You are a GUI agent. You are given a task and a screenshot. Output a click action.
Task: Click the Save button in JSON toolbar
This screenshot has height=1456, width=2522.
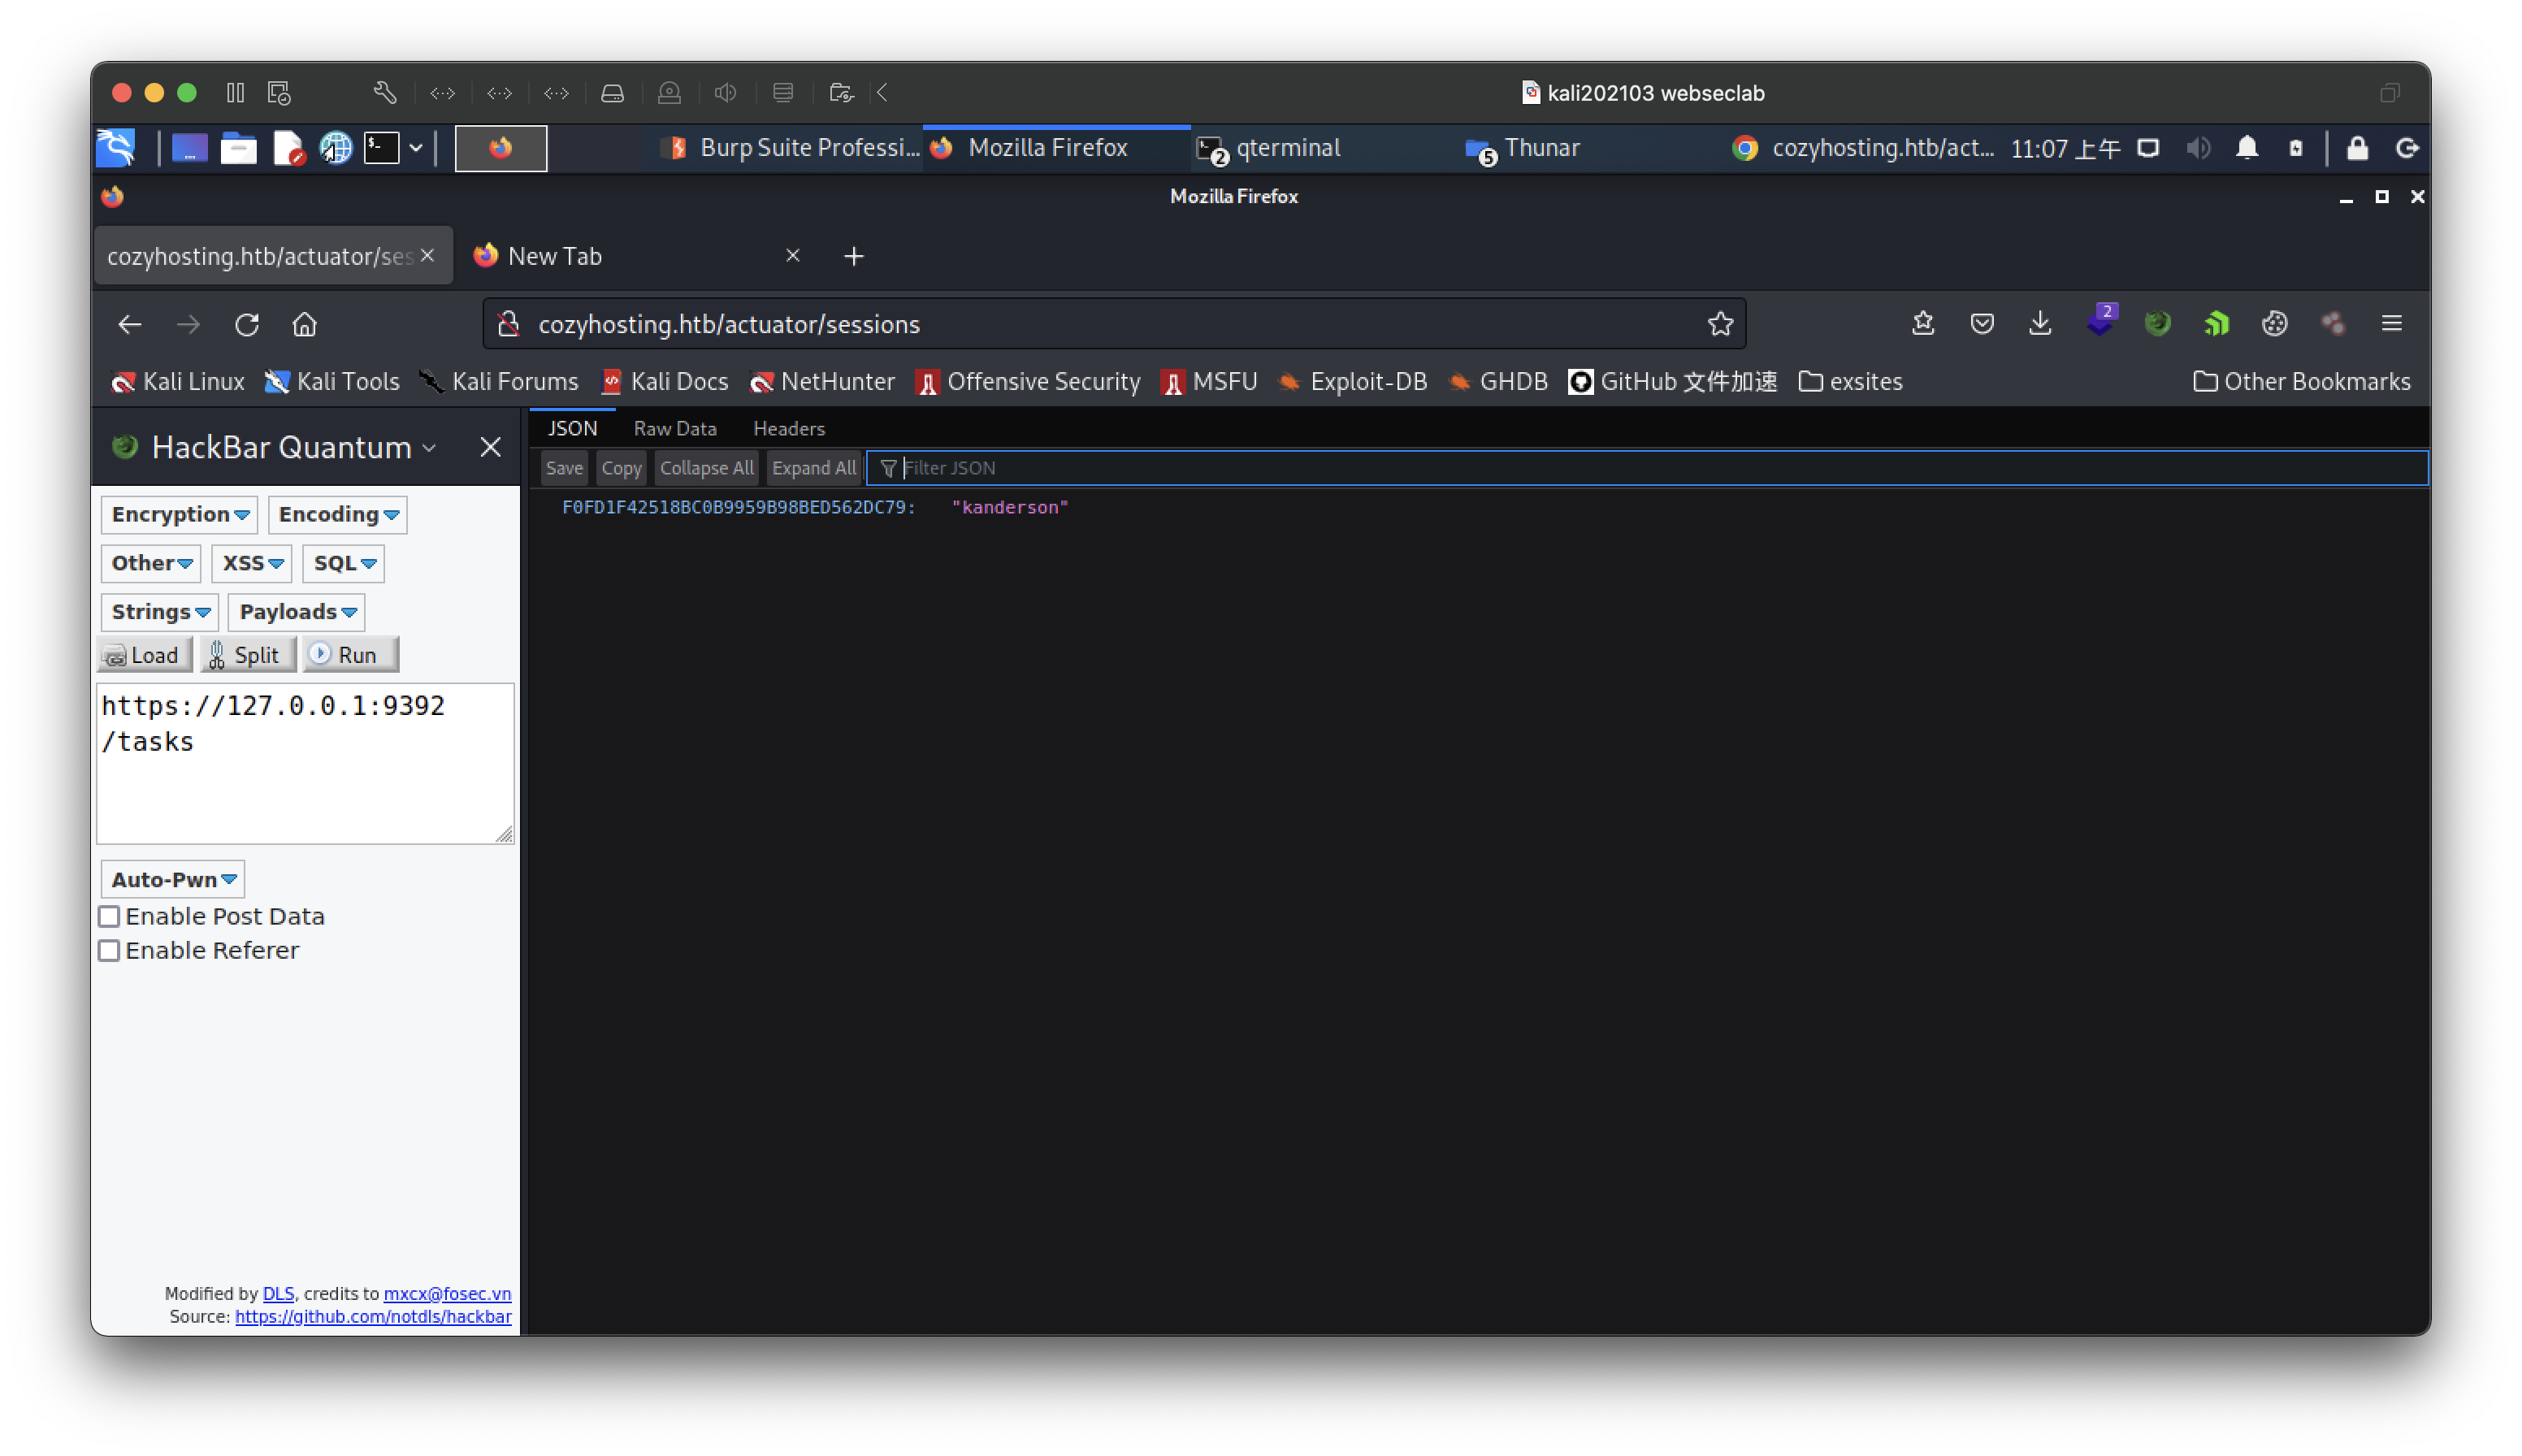coord(563,466)
